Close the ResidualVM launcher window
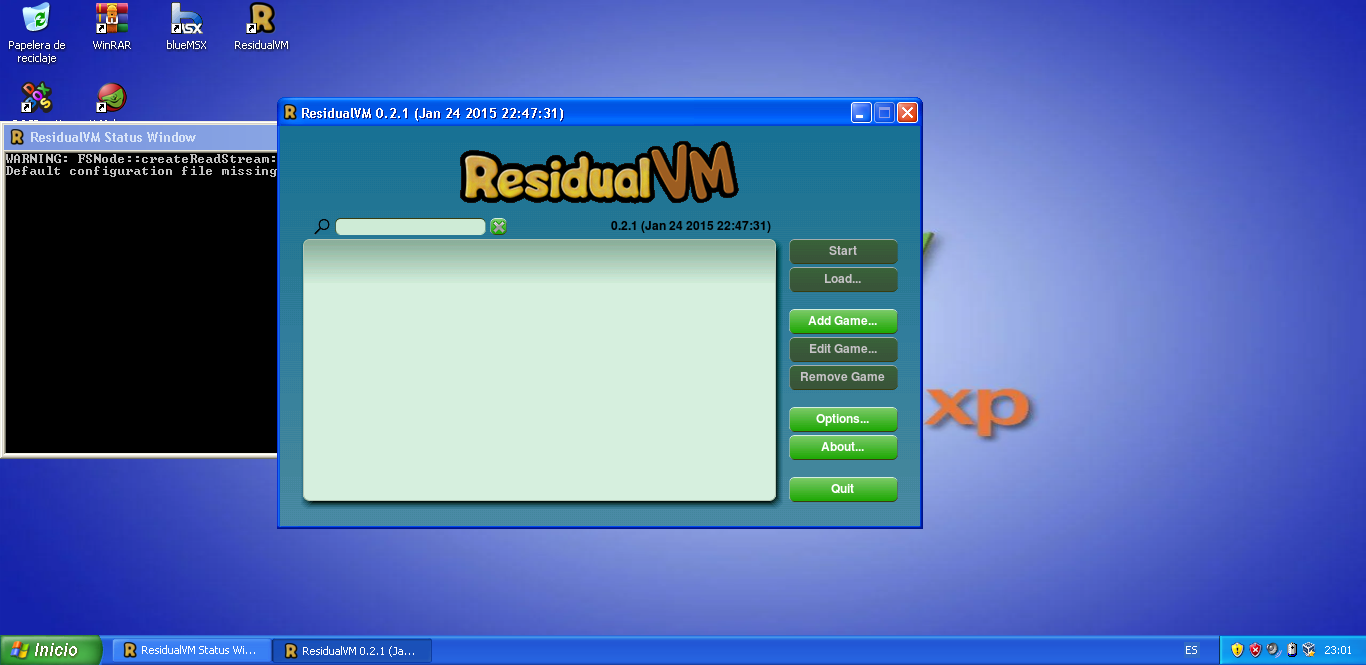 pyautogui.click(x=907, y=113)
